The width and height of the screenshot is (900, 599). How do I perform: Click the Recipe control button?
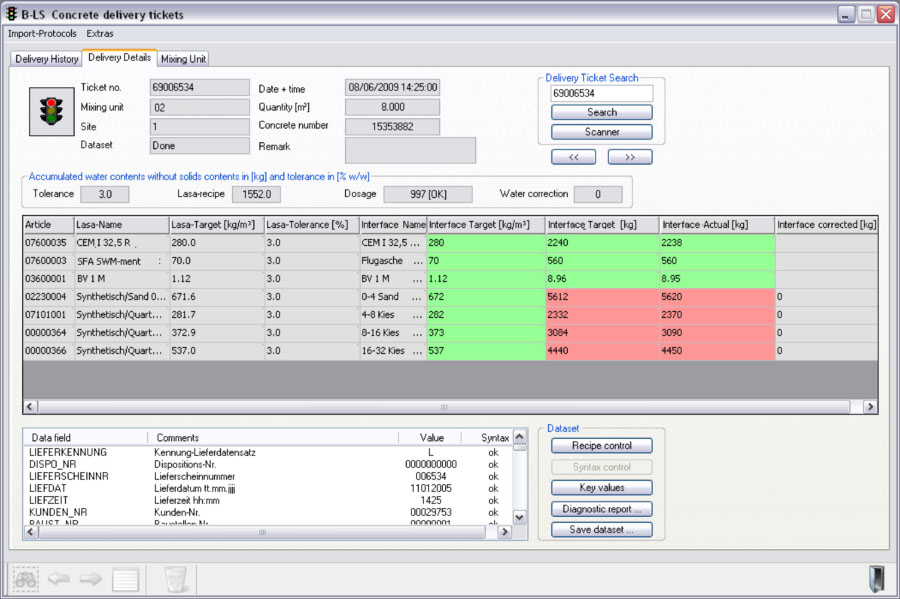pos(602,446)
